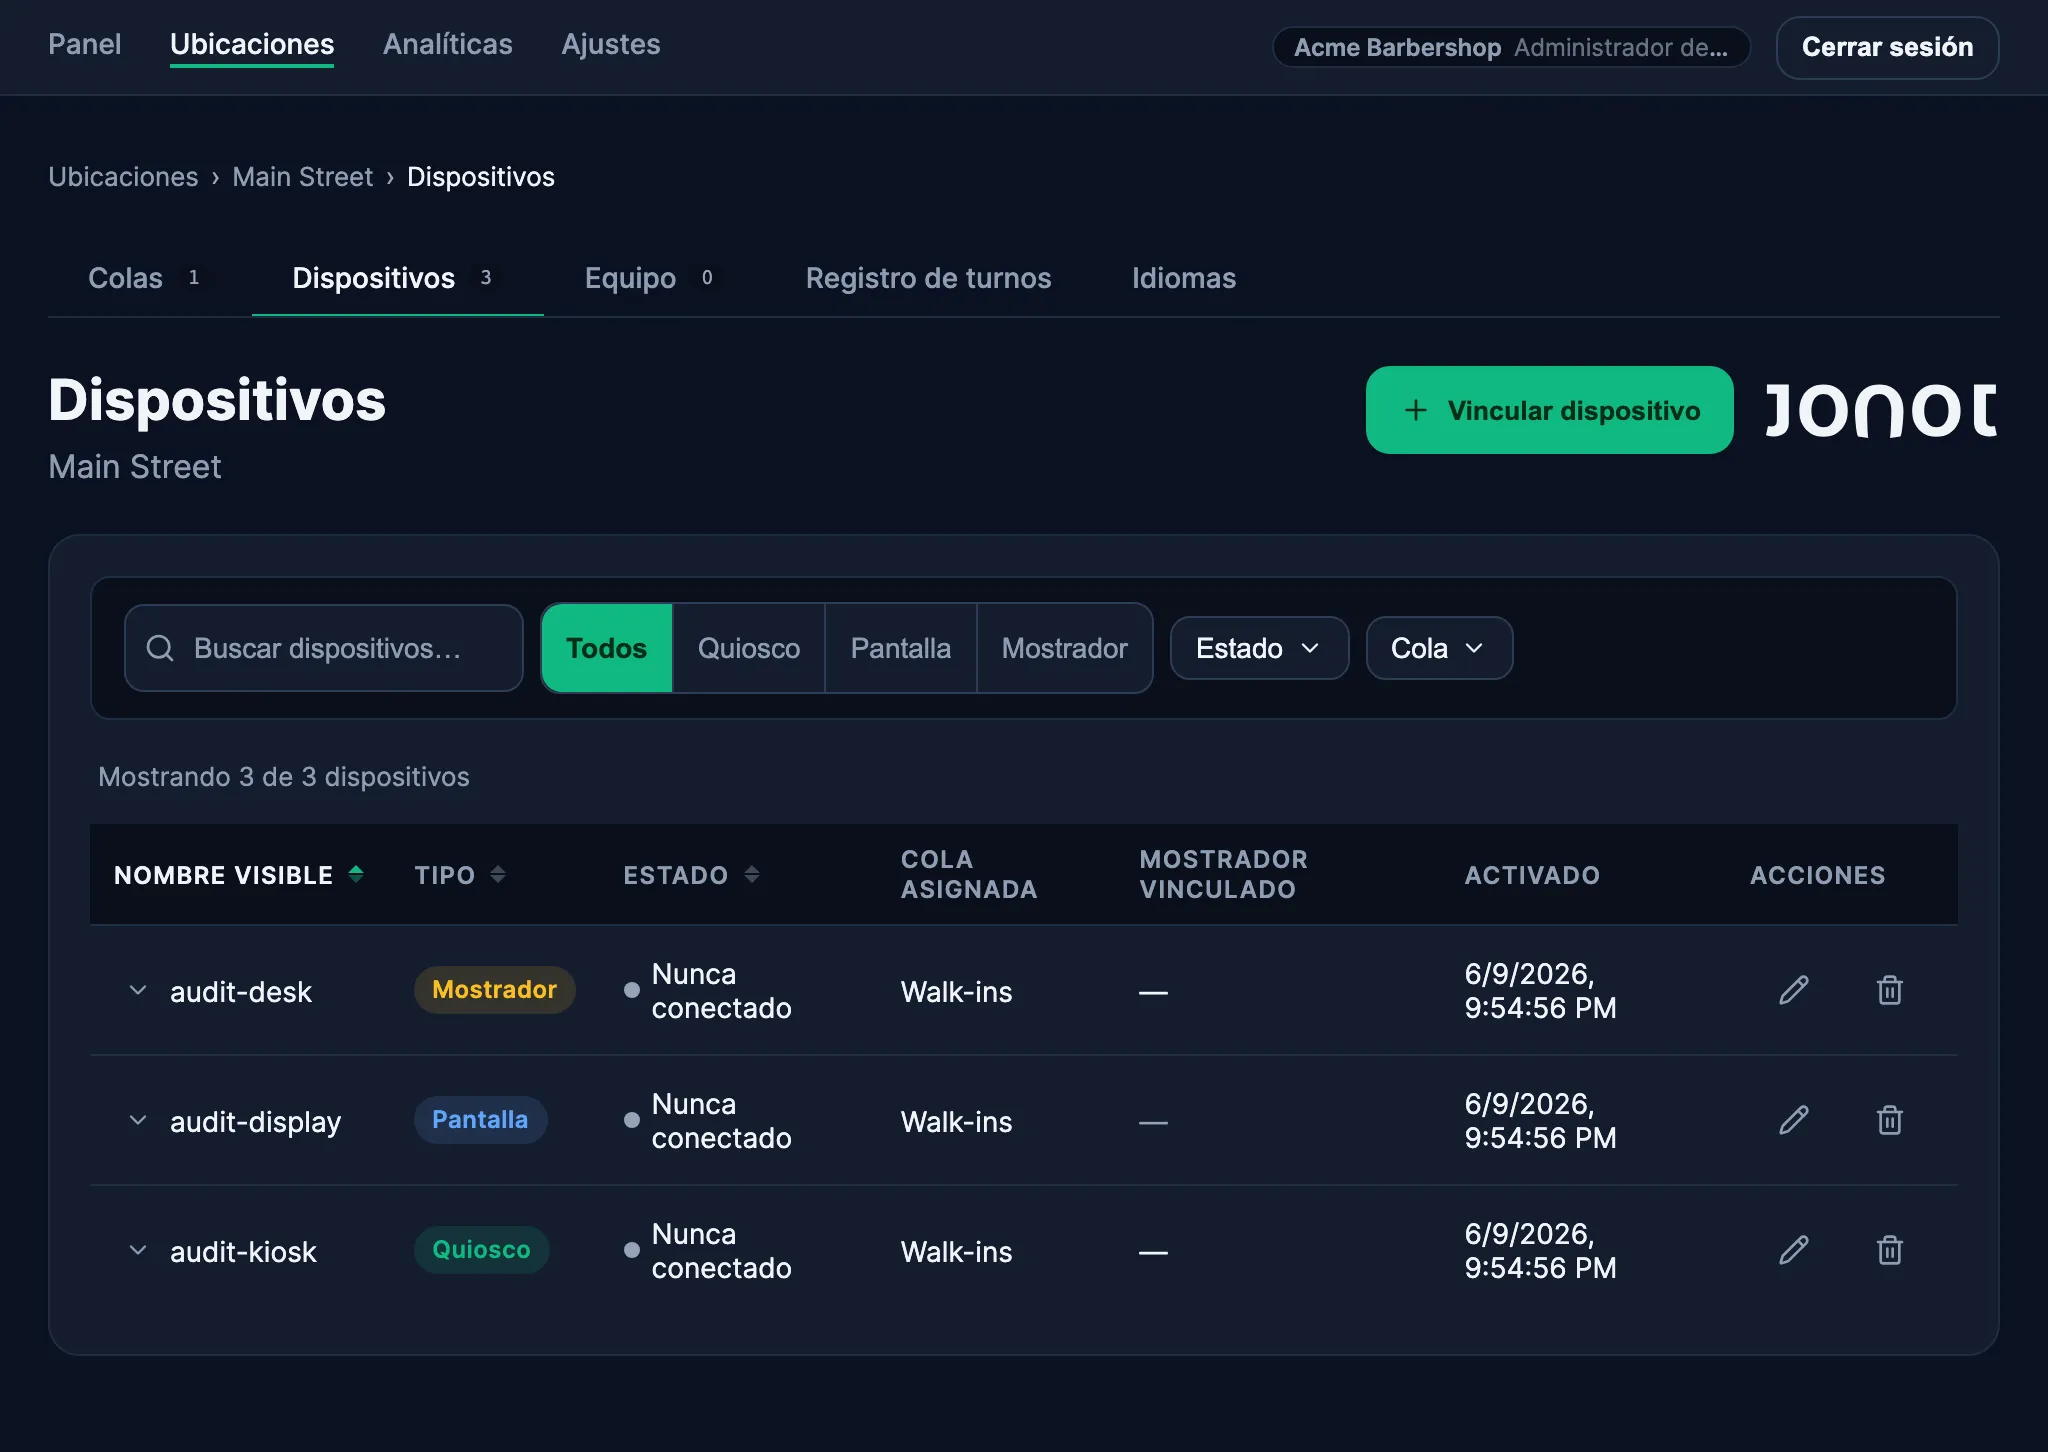The image size is (2048, 1452).
Task: Expand the audit-desk row
Action: tap(138, 990)
